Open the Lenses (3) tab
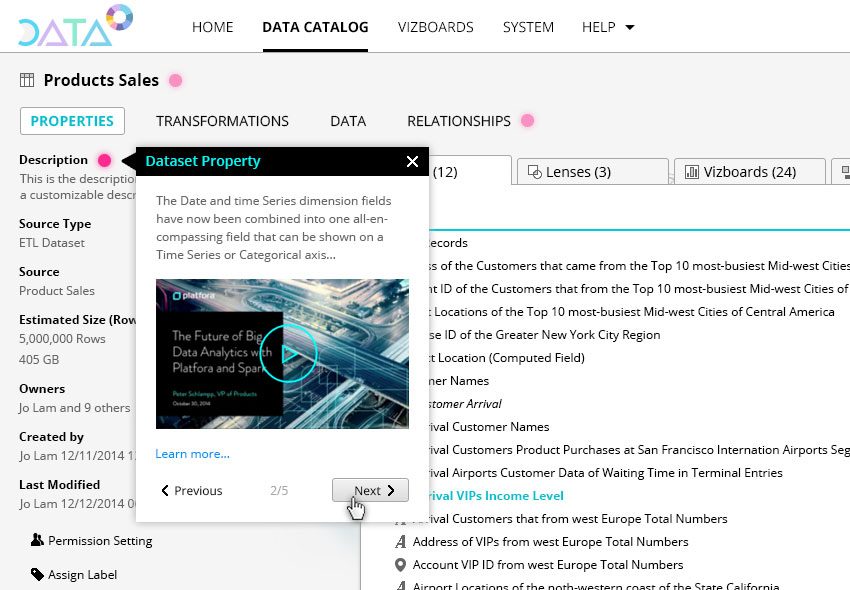This screenshot has width=850, height=590. (x=568, y=172)
